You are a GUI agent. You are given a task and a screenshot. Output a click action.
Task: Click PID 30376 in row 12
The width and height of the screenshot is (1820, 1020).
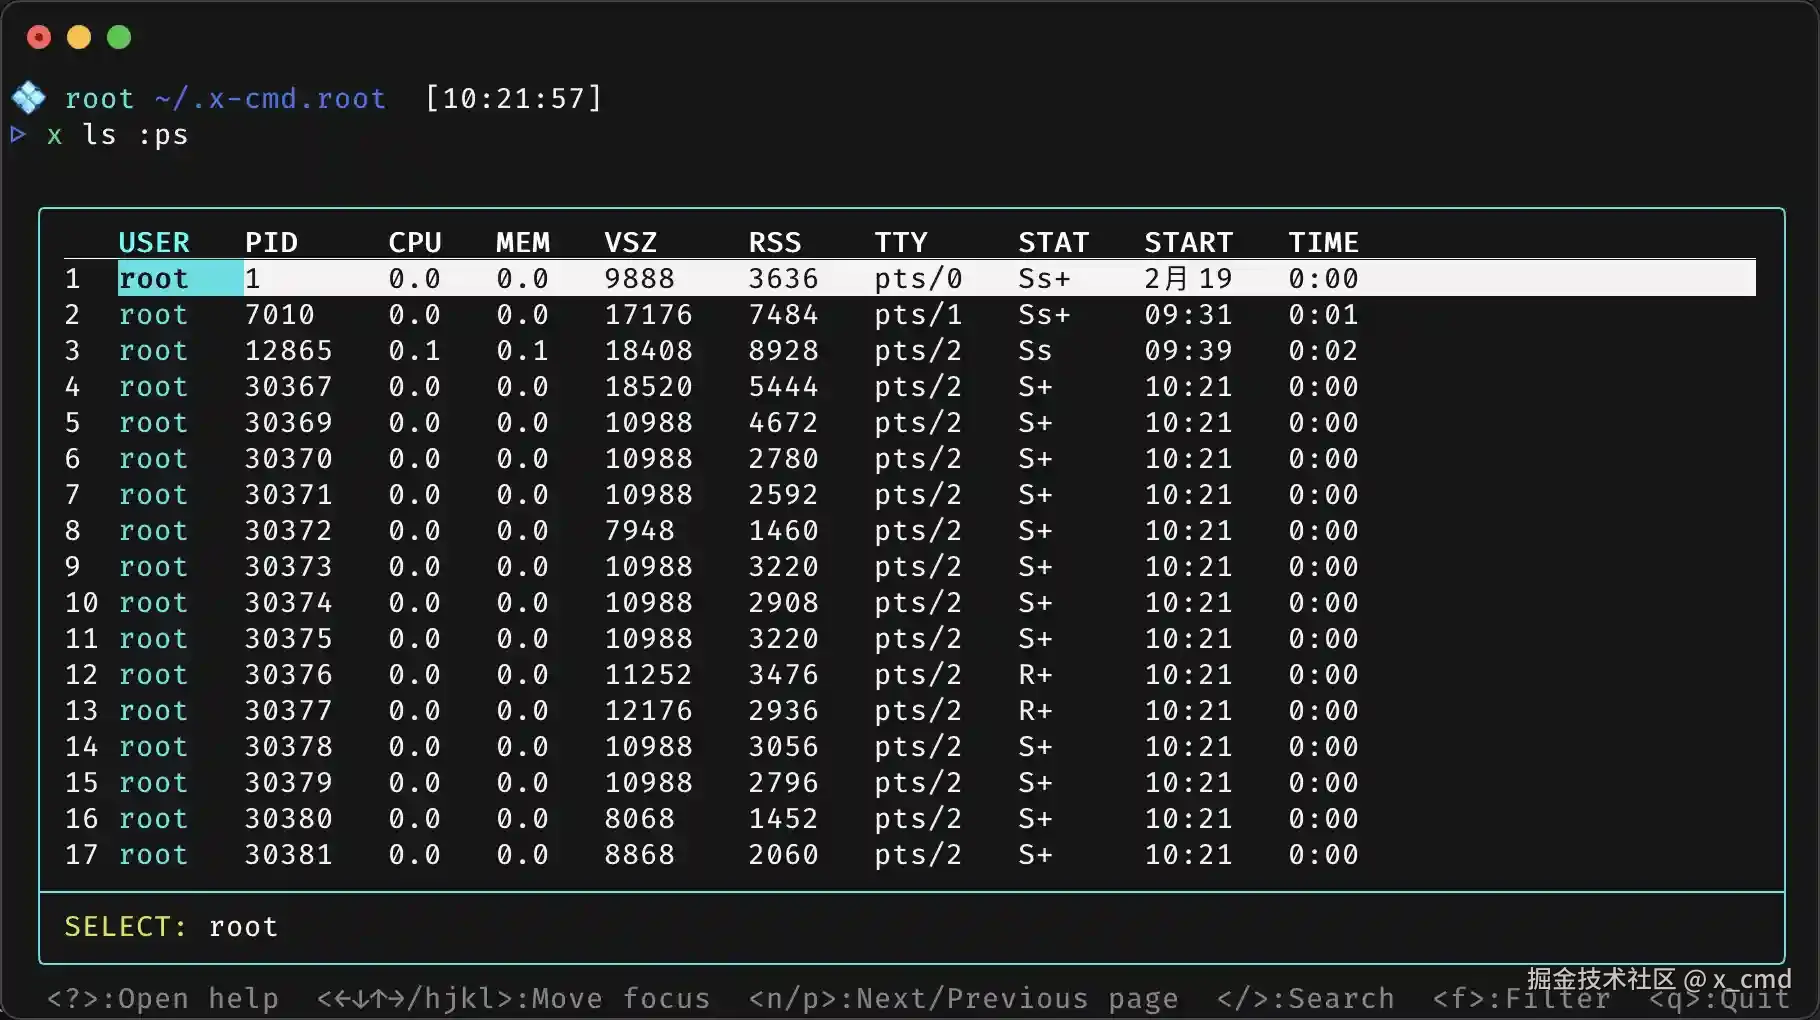click(289, 674)
